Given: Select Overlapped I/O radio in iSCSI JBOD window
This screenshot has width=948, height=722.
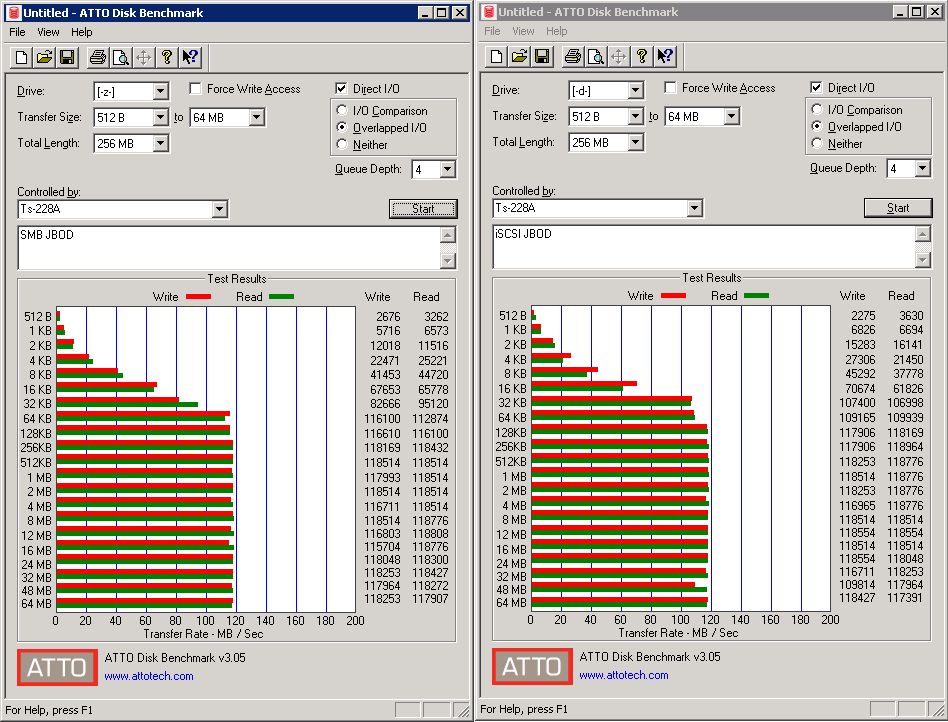Looking at the screenshot, I should 817,126.
